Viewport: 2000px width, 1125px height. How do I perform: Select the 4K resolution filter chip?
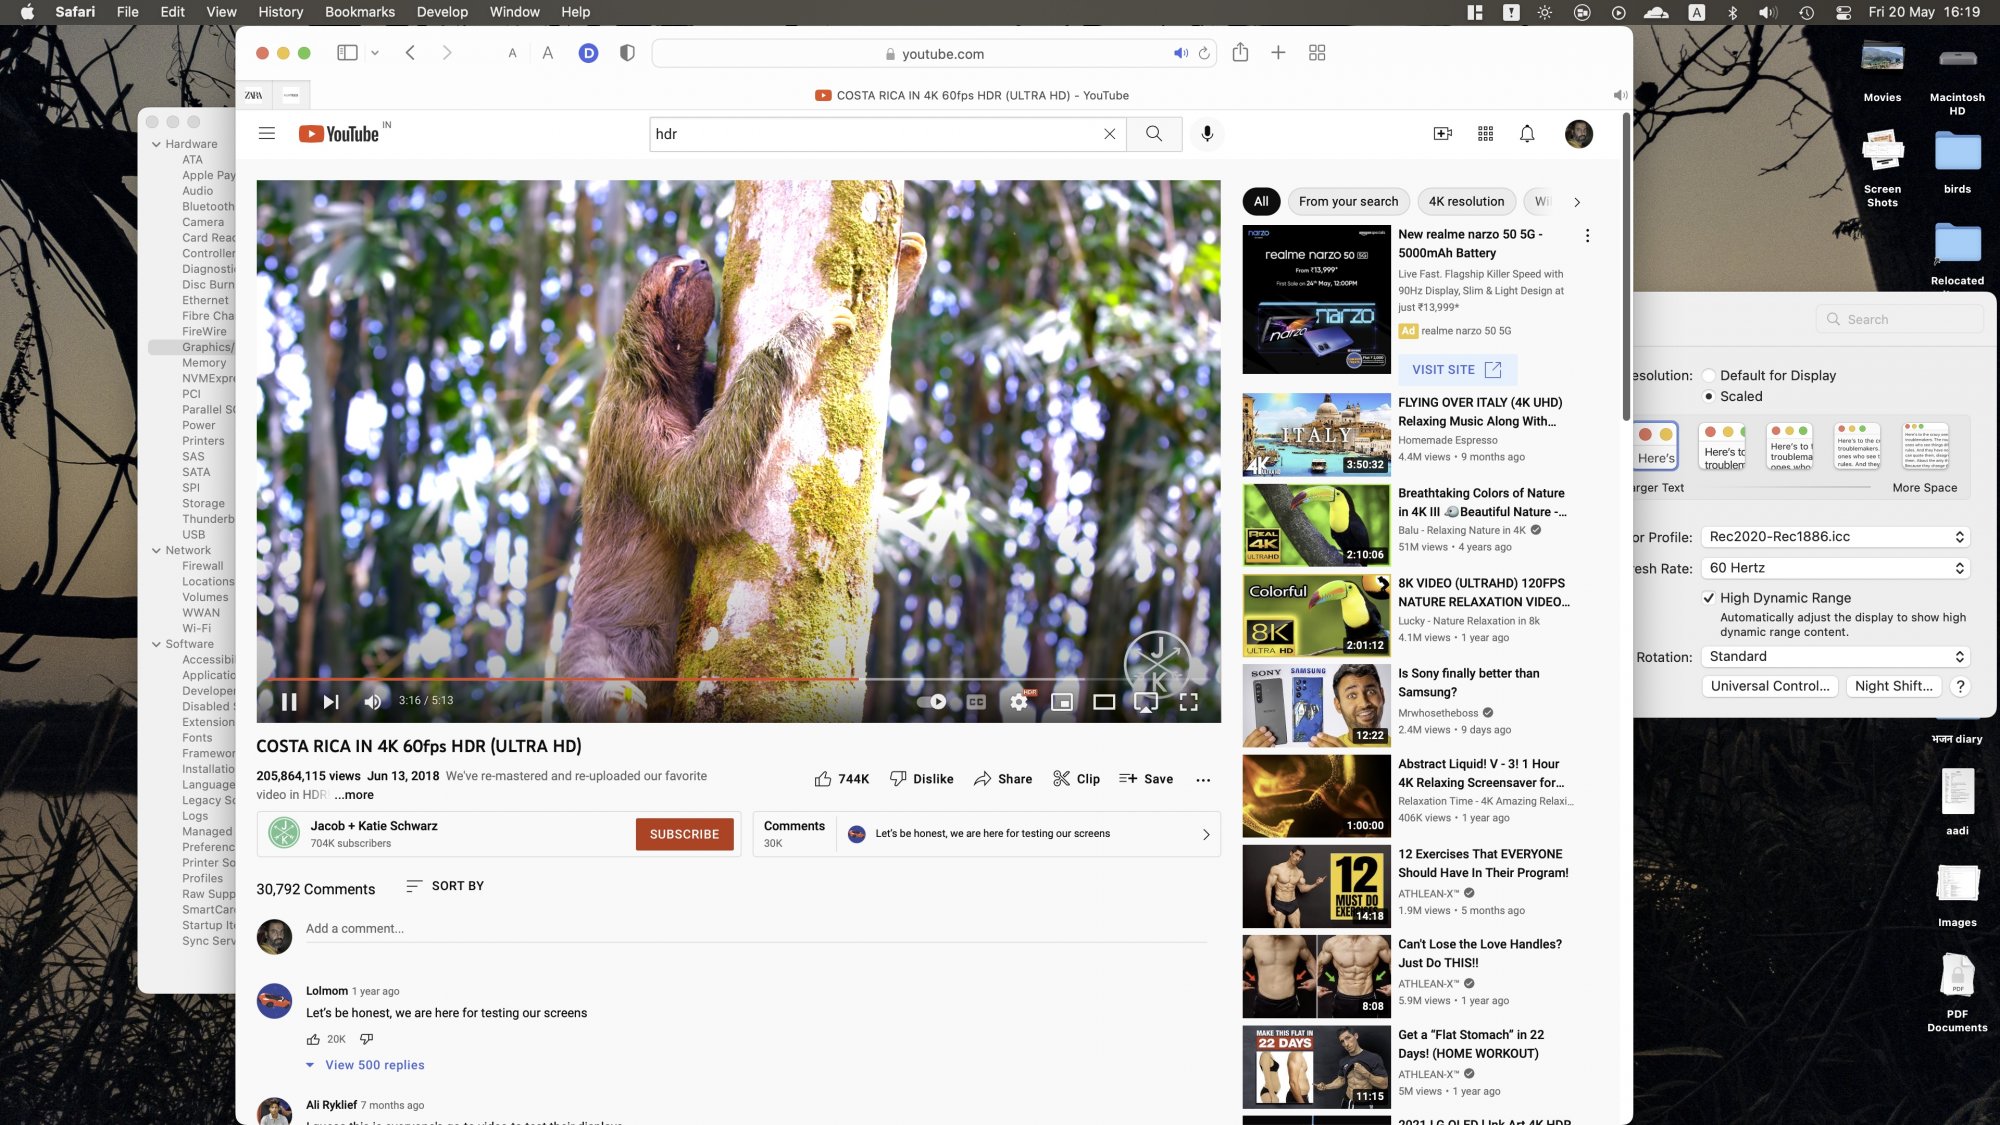click(1465, 202)
